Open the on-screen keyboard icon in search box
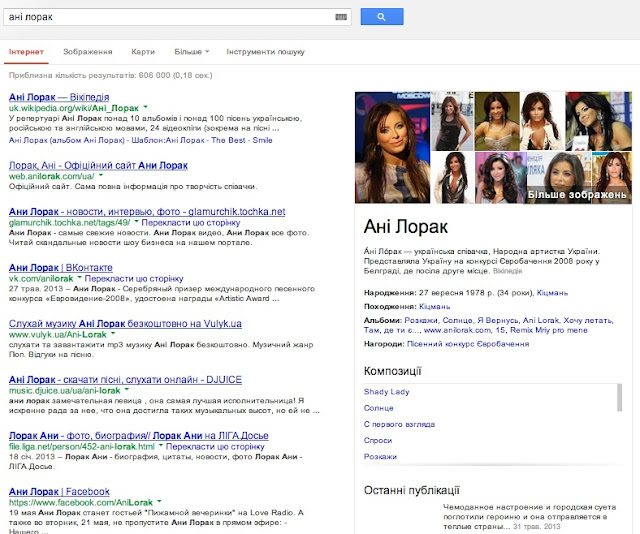The height and width of the screenshot is (534, 640). (341, 17)
